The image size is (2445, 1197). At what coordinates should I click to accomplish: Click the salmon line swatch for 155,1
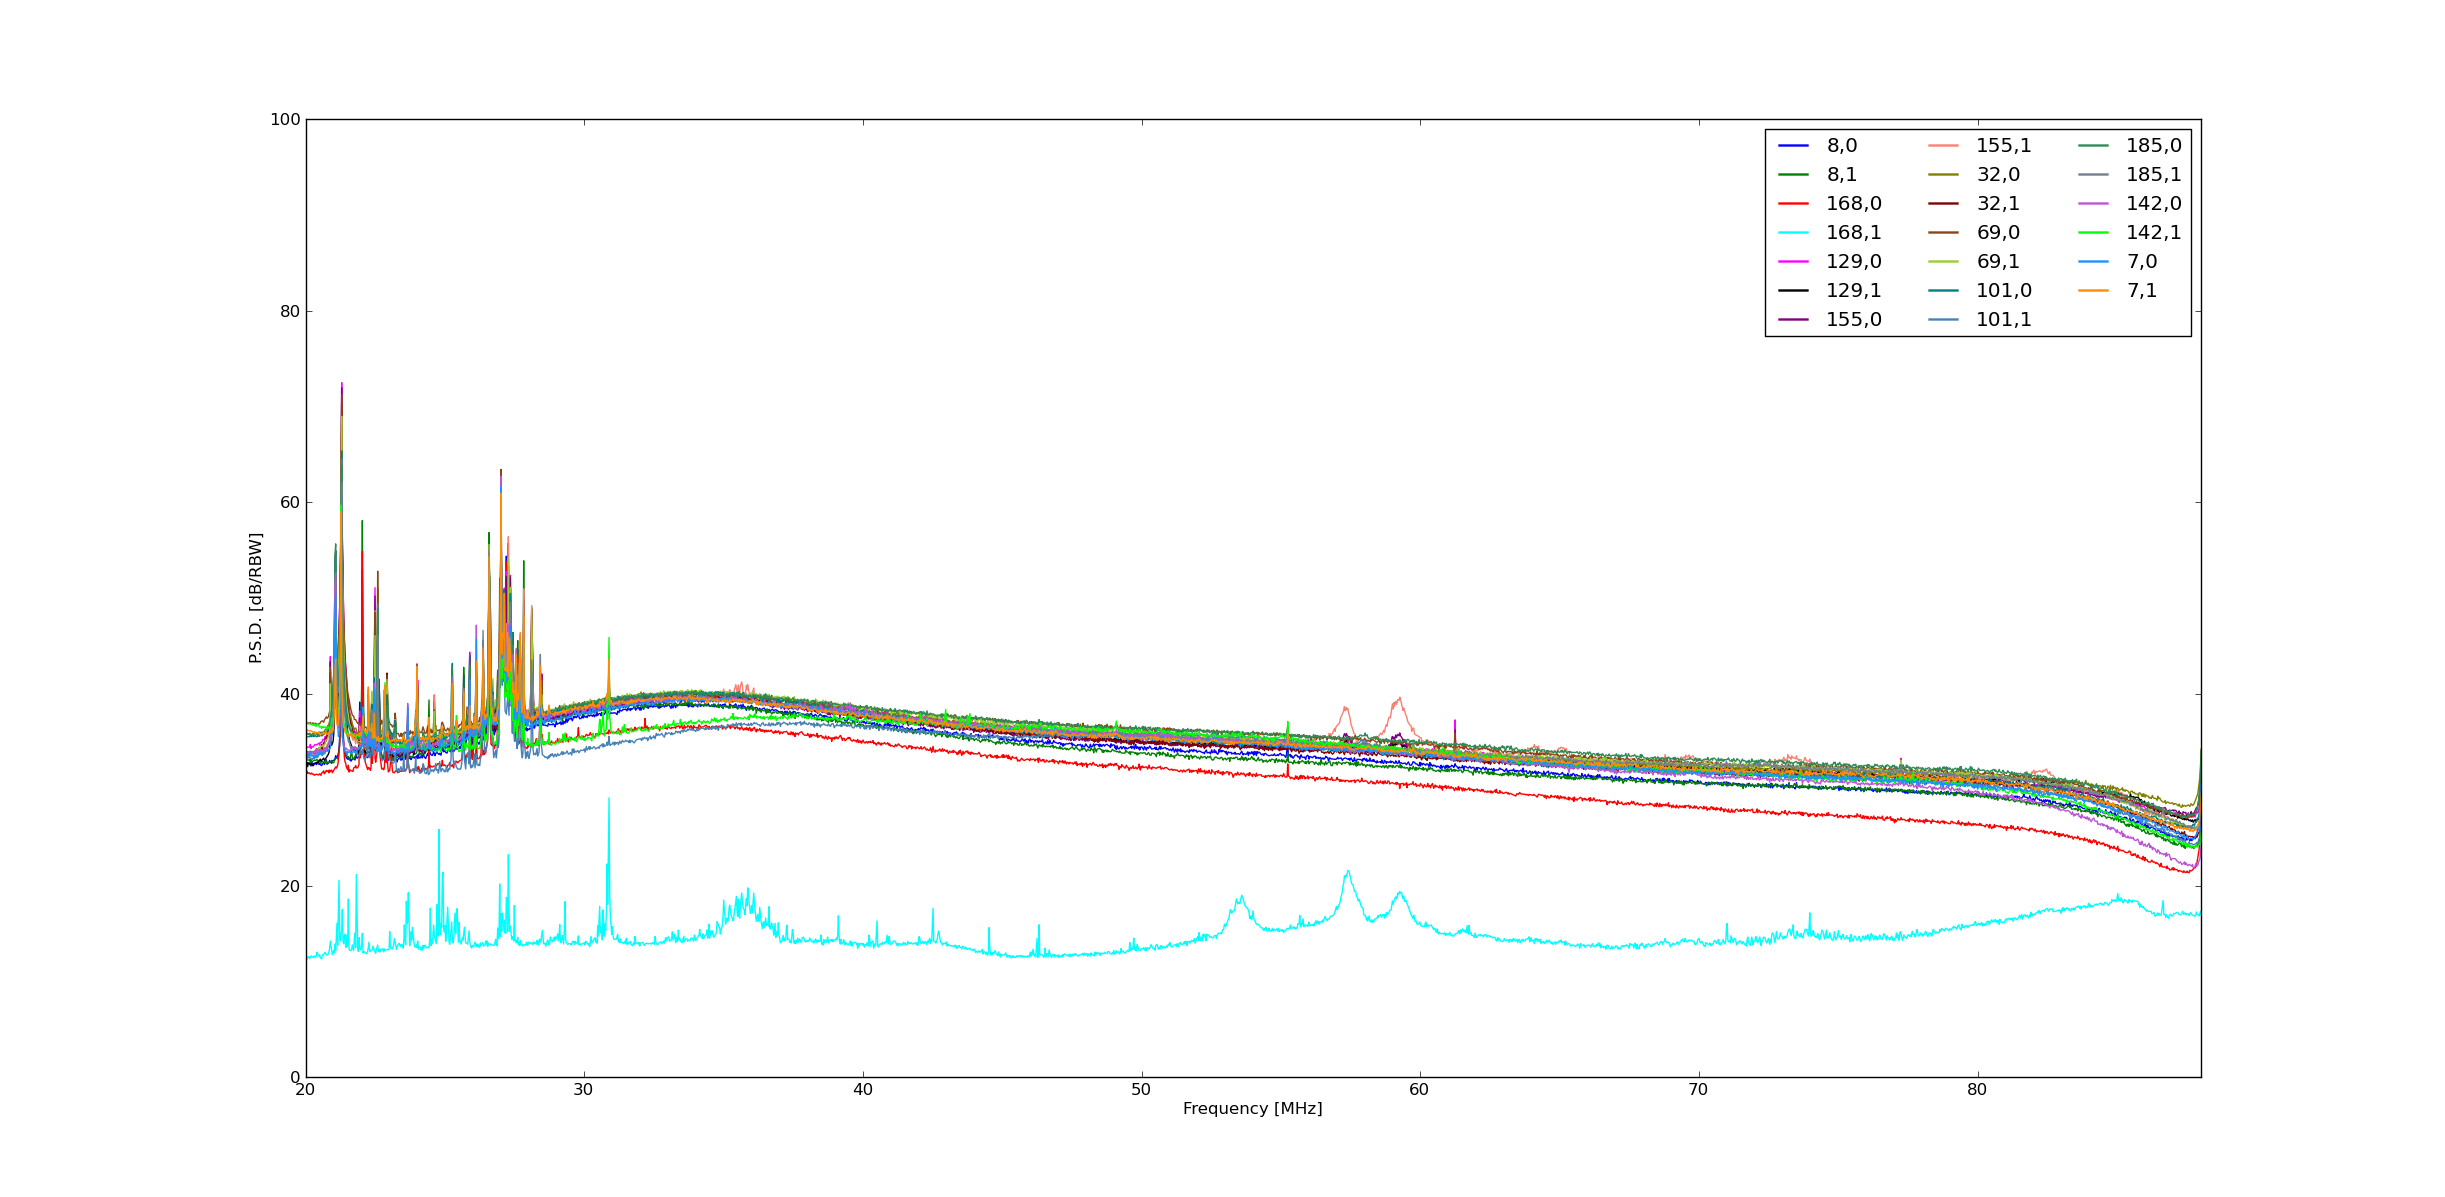(x=1943, y=146)
